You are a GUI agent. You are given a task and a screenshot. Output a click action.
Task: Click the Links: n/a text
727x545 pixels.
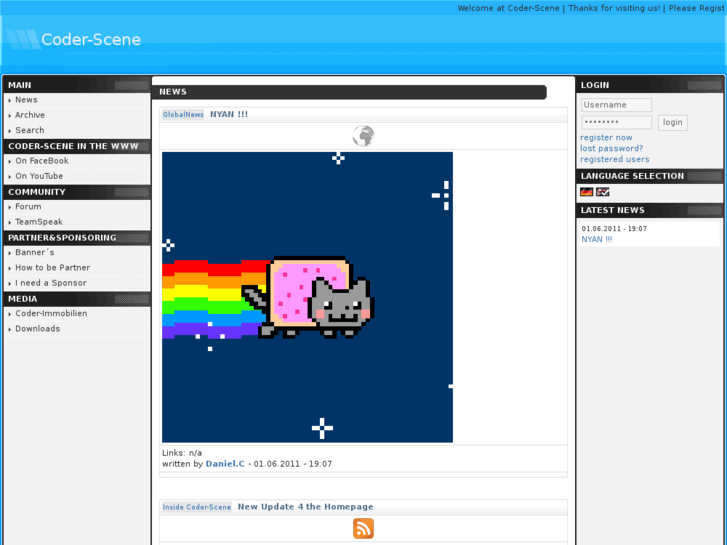(x=182, y=453)
